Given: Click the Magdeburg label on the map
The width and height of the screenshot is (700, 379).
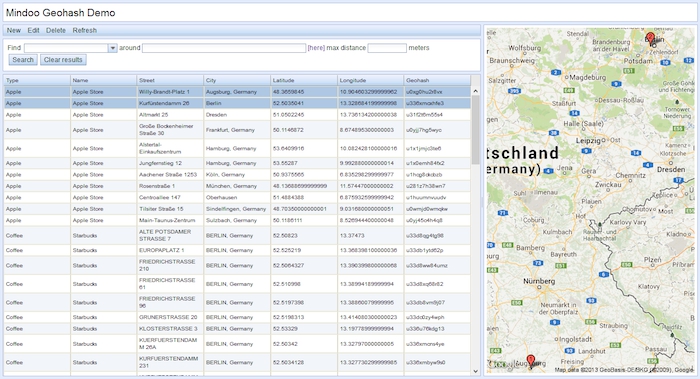Looking at the screenshot, I should point(588,77).
